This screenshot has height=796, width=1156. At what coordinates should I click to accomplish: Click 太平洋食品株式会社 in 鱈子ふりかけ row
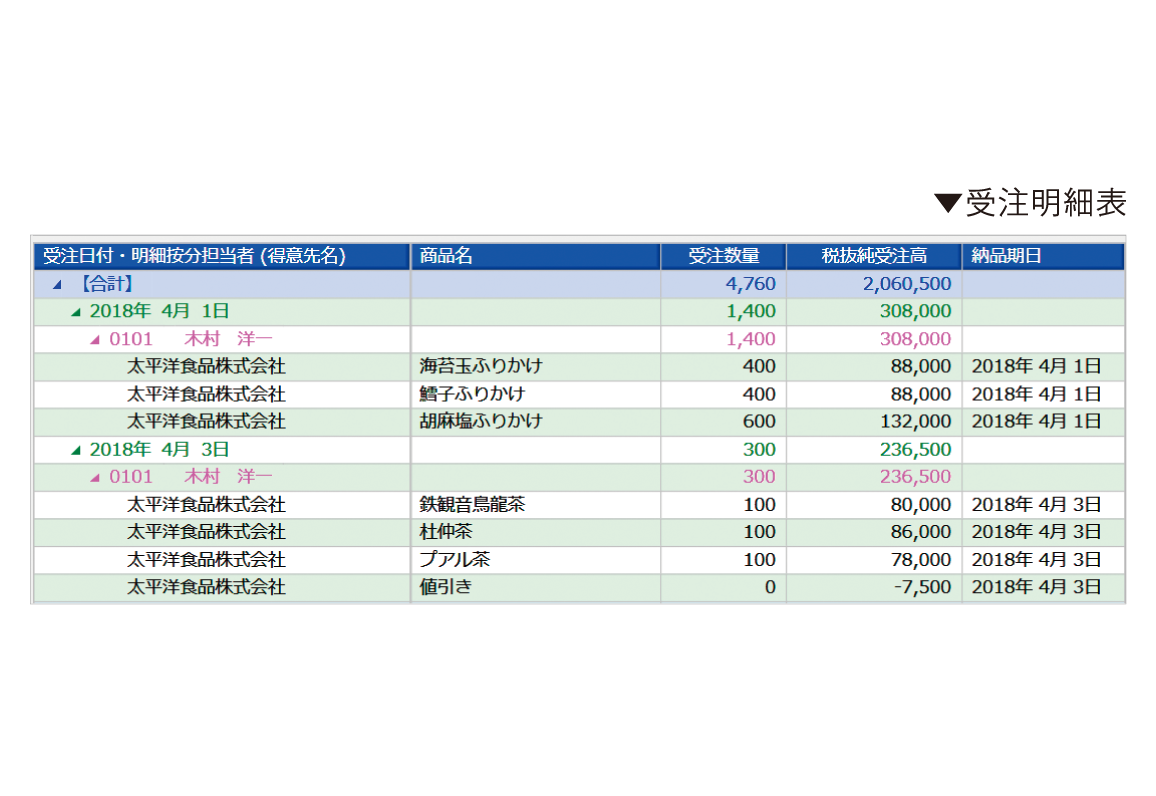click(x=206, y=394)
